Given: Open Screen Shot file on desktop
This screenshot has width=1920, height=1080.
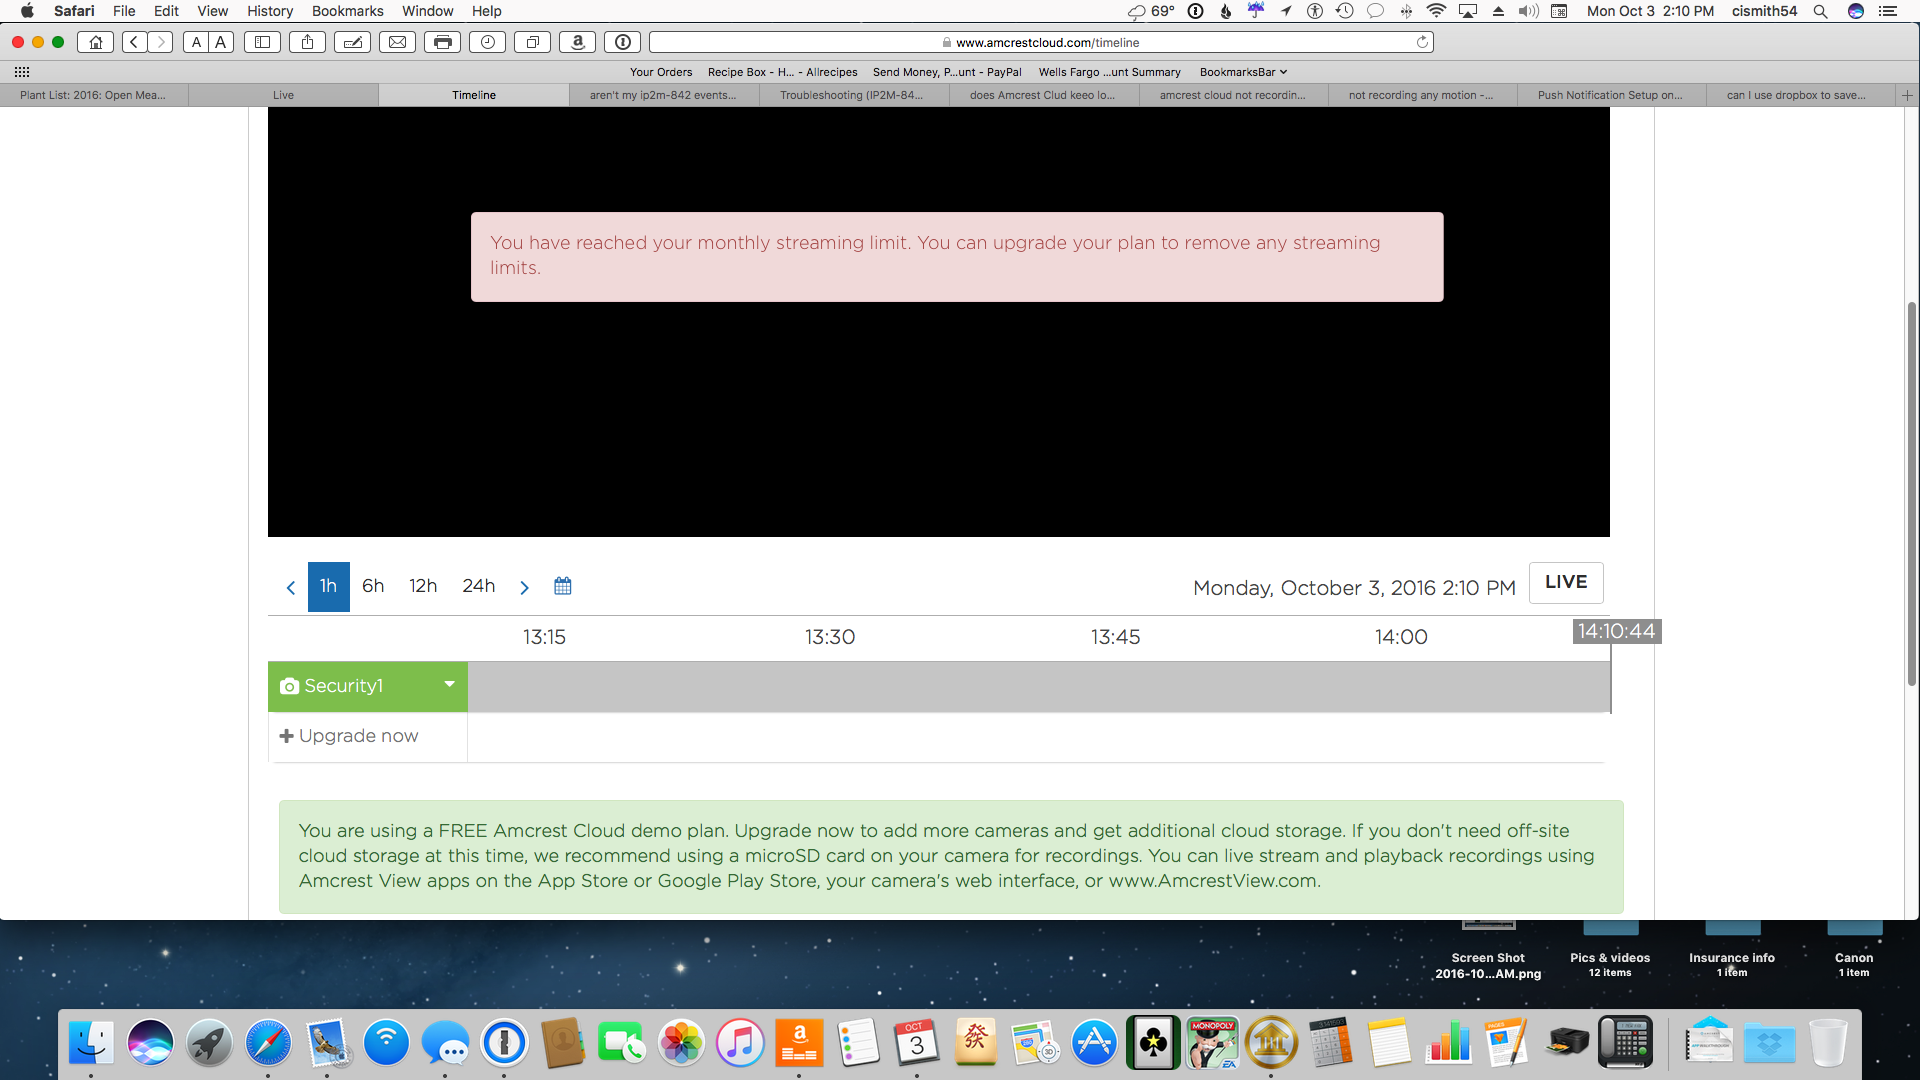Looking at the screenshot, I should [1488, 950].
